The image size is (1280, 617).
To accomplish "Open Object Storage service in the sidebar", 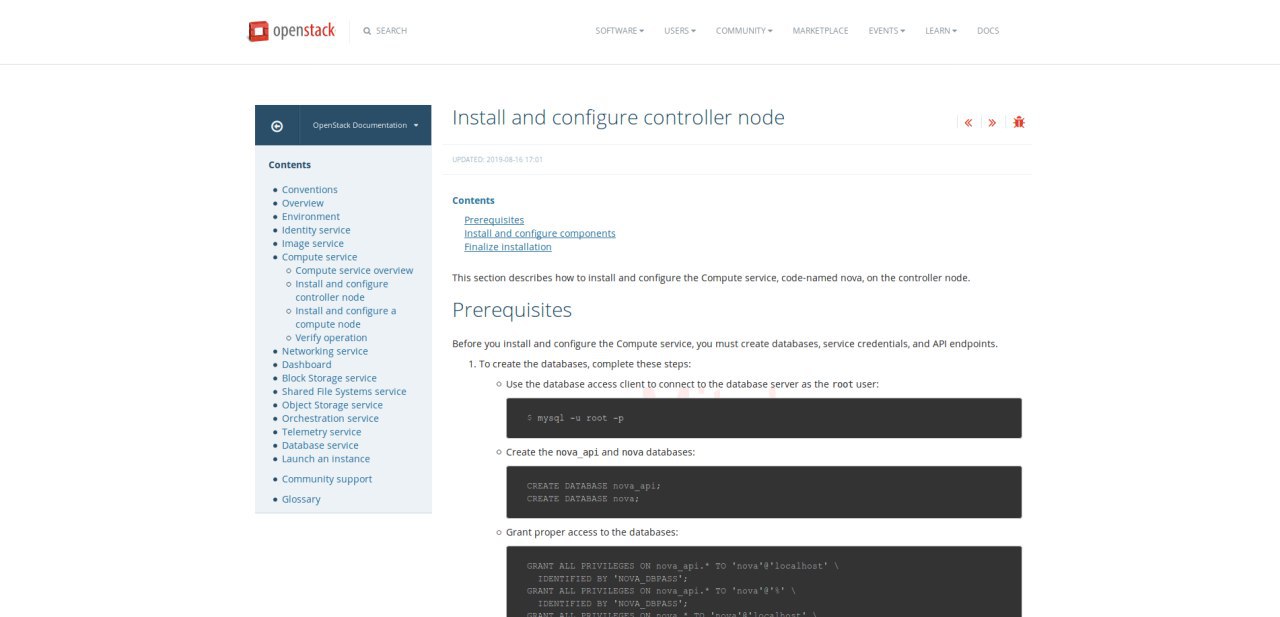I will (332, 405).
